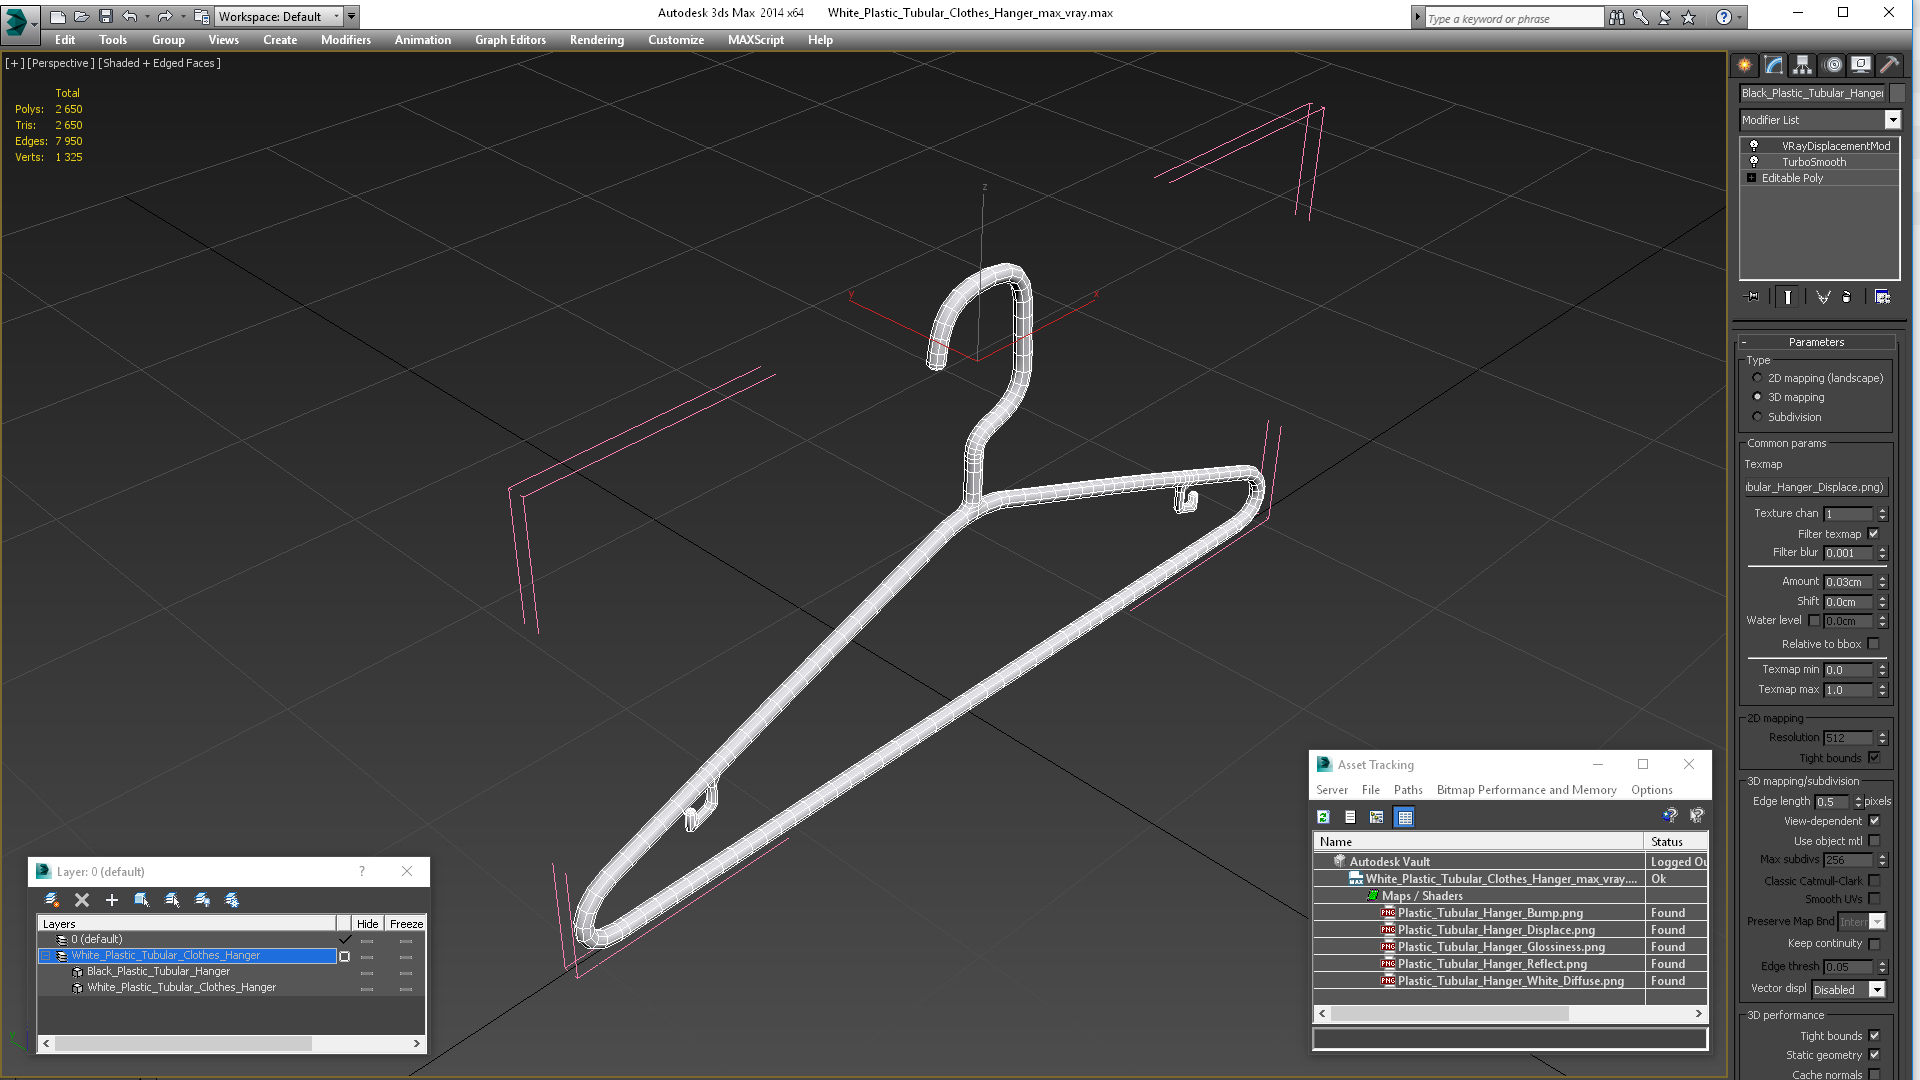The width and height of the screenshot is (1920, 1080).
Task: Click Save file icon in quick toolbar
Action: (x=106, y=16)
